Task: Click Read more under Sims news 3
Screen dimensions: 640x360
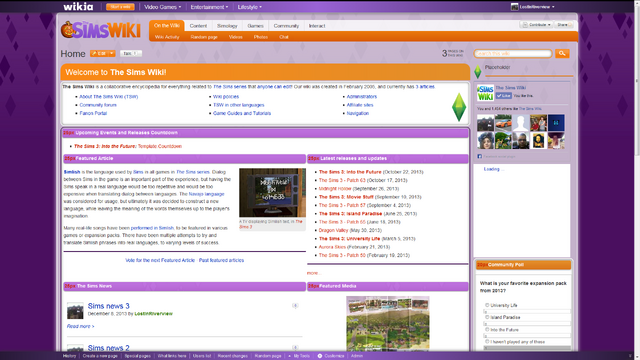Action: (80, 326)
